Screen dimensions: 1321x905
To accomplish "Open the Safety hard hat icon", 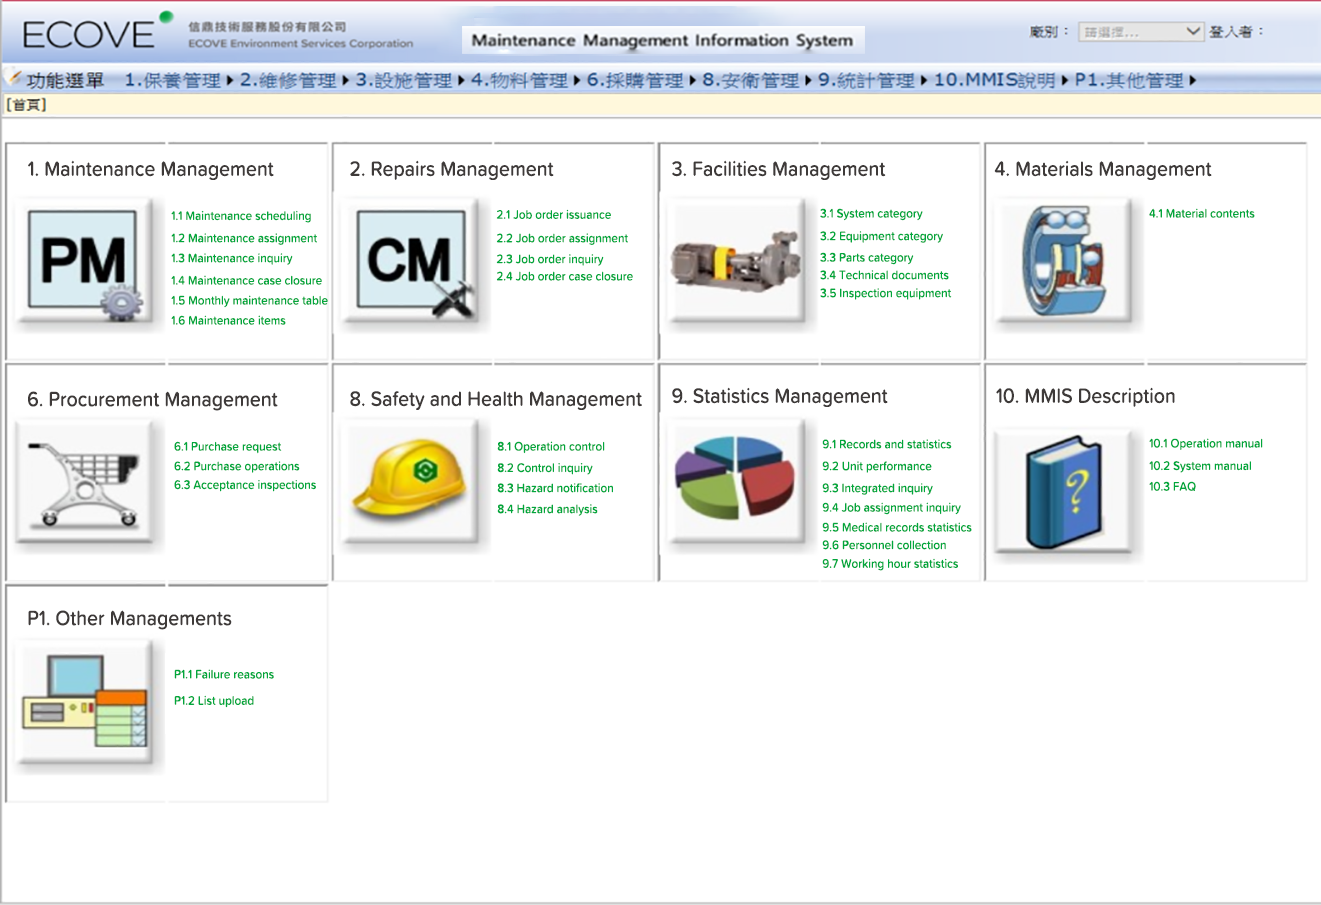I will click(410, 480).
